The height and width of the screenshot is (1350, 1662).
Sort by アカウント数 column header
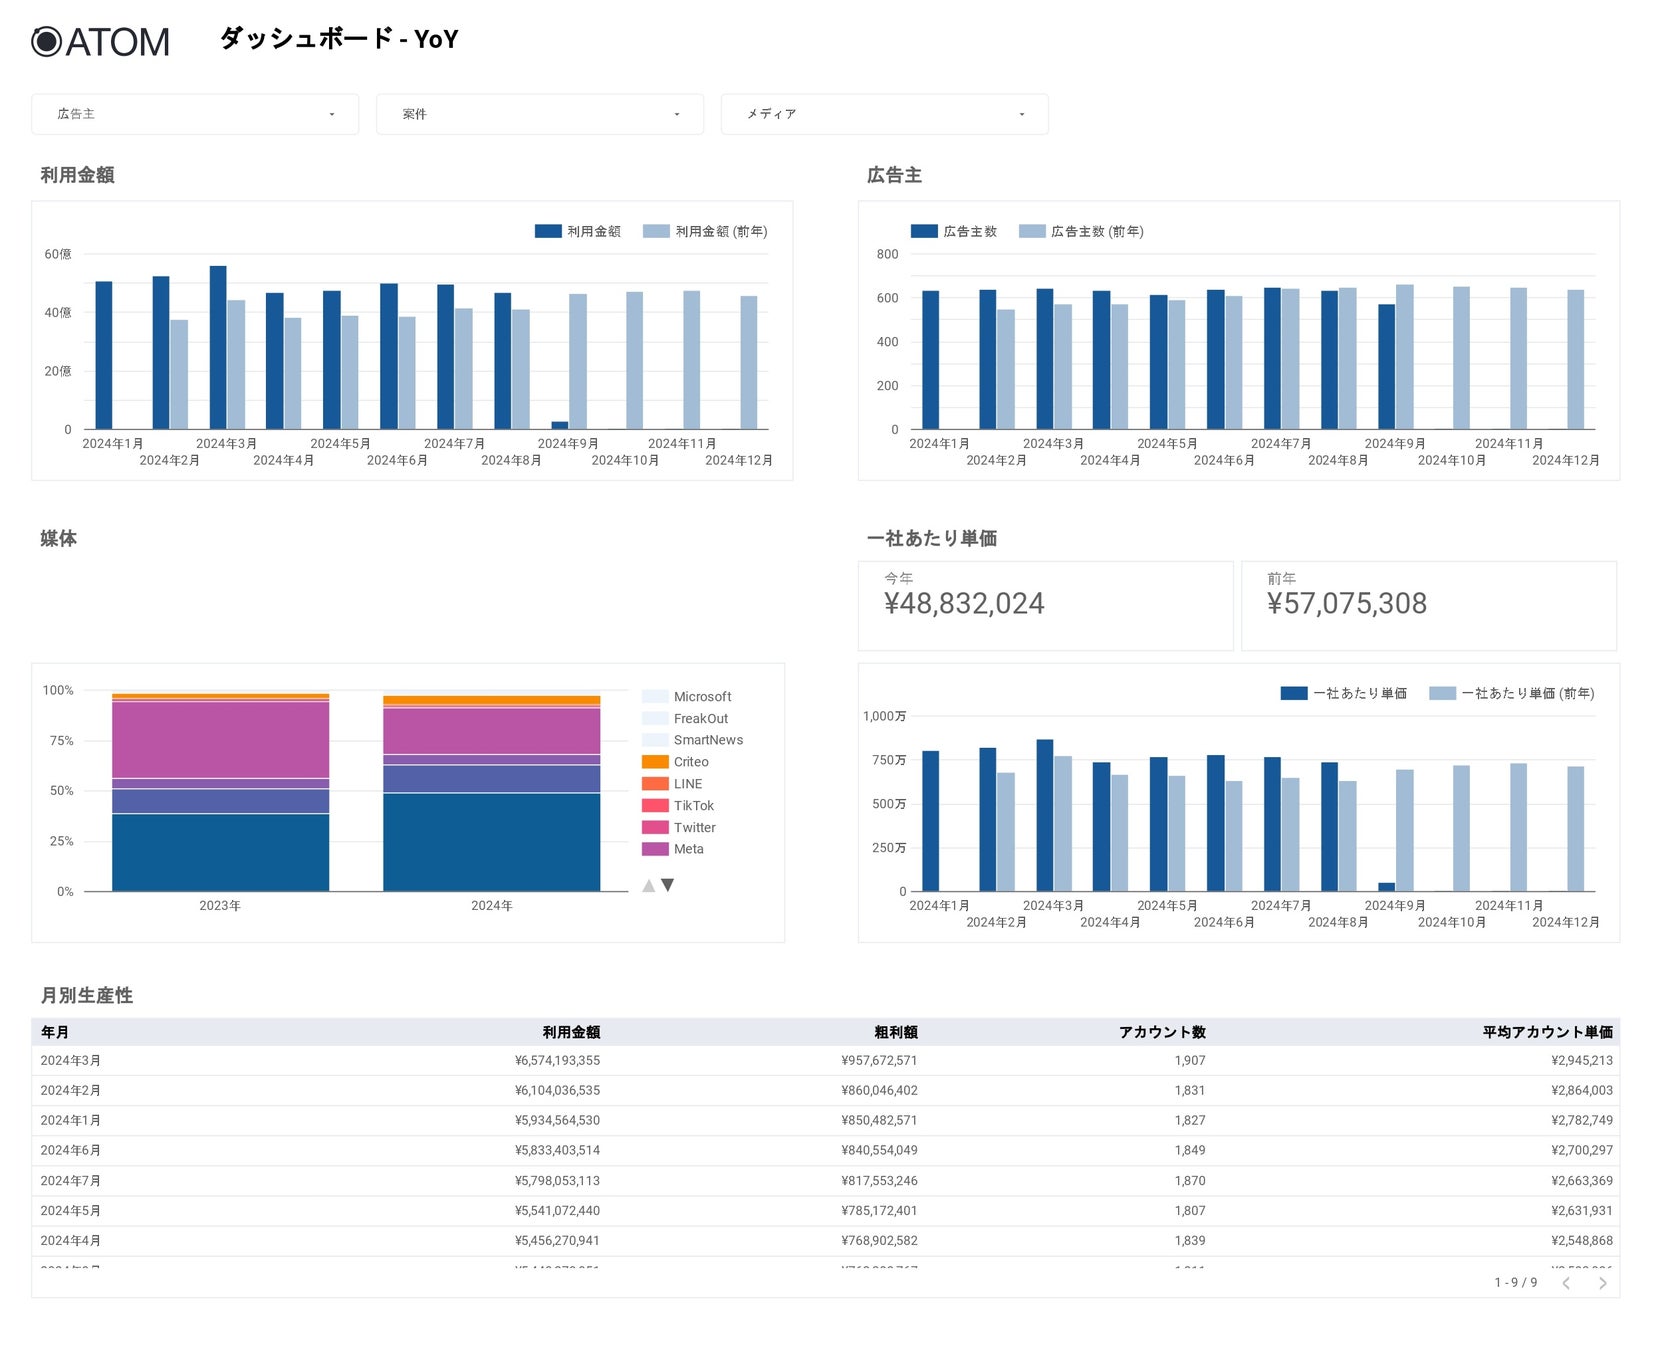click(x=1162, y=1032)
